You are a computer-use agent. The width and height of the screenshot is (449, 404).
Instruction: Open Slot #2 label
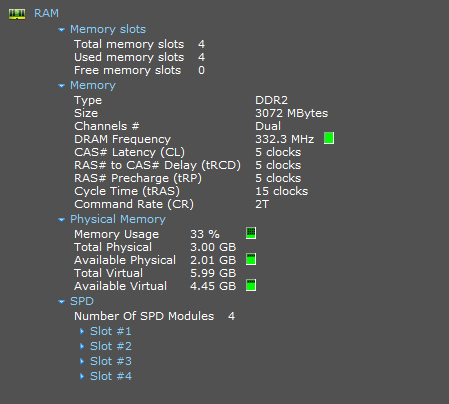[x=111, y=346]
